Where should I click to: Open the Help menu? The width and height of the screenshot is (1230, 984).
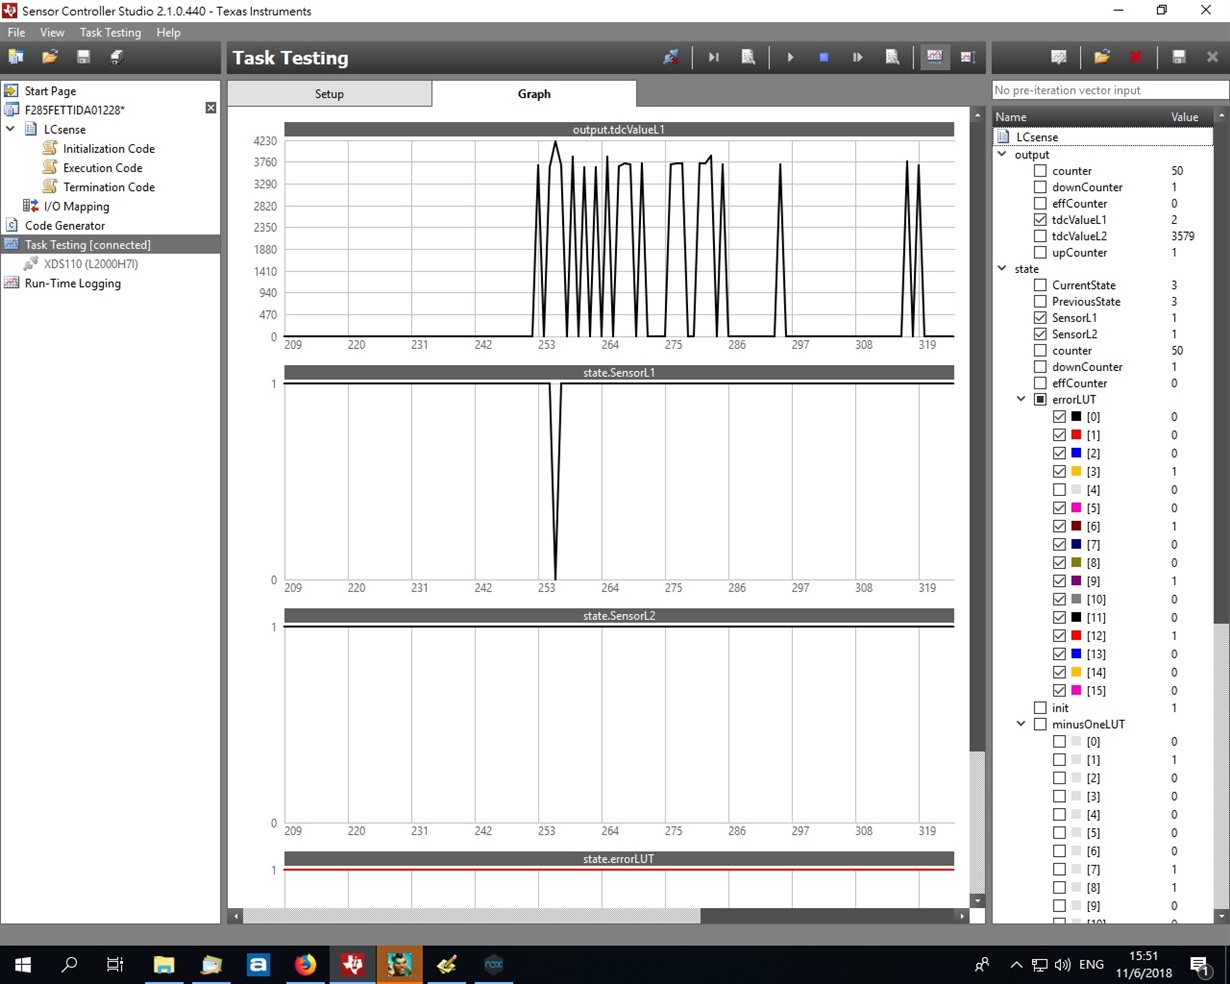click(168, 32)
